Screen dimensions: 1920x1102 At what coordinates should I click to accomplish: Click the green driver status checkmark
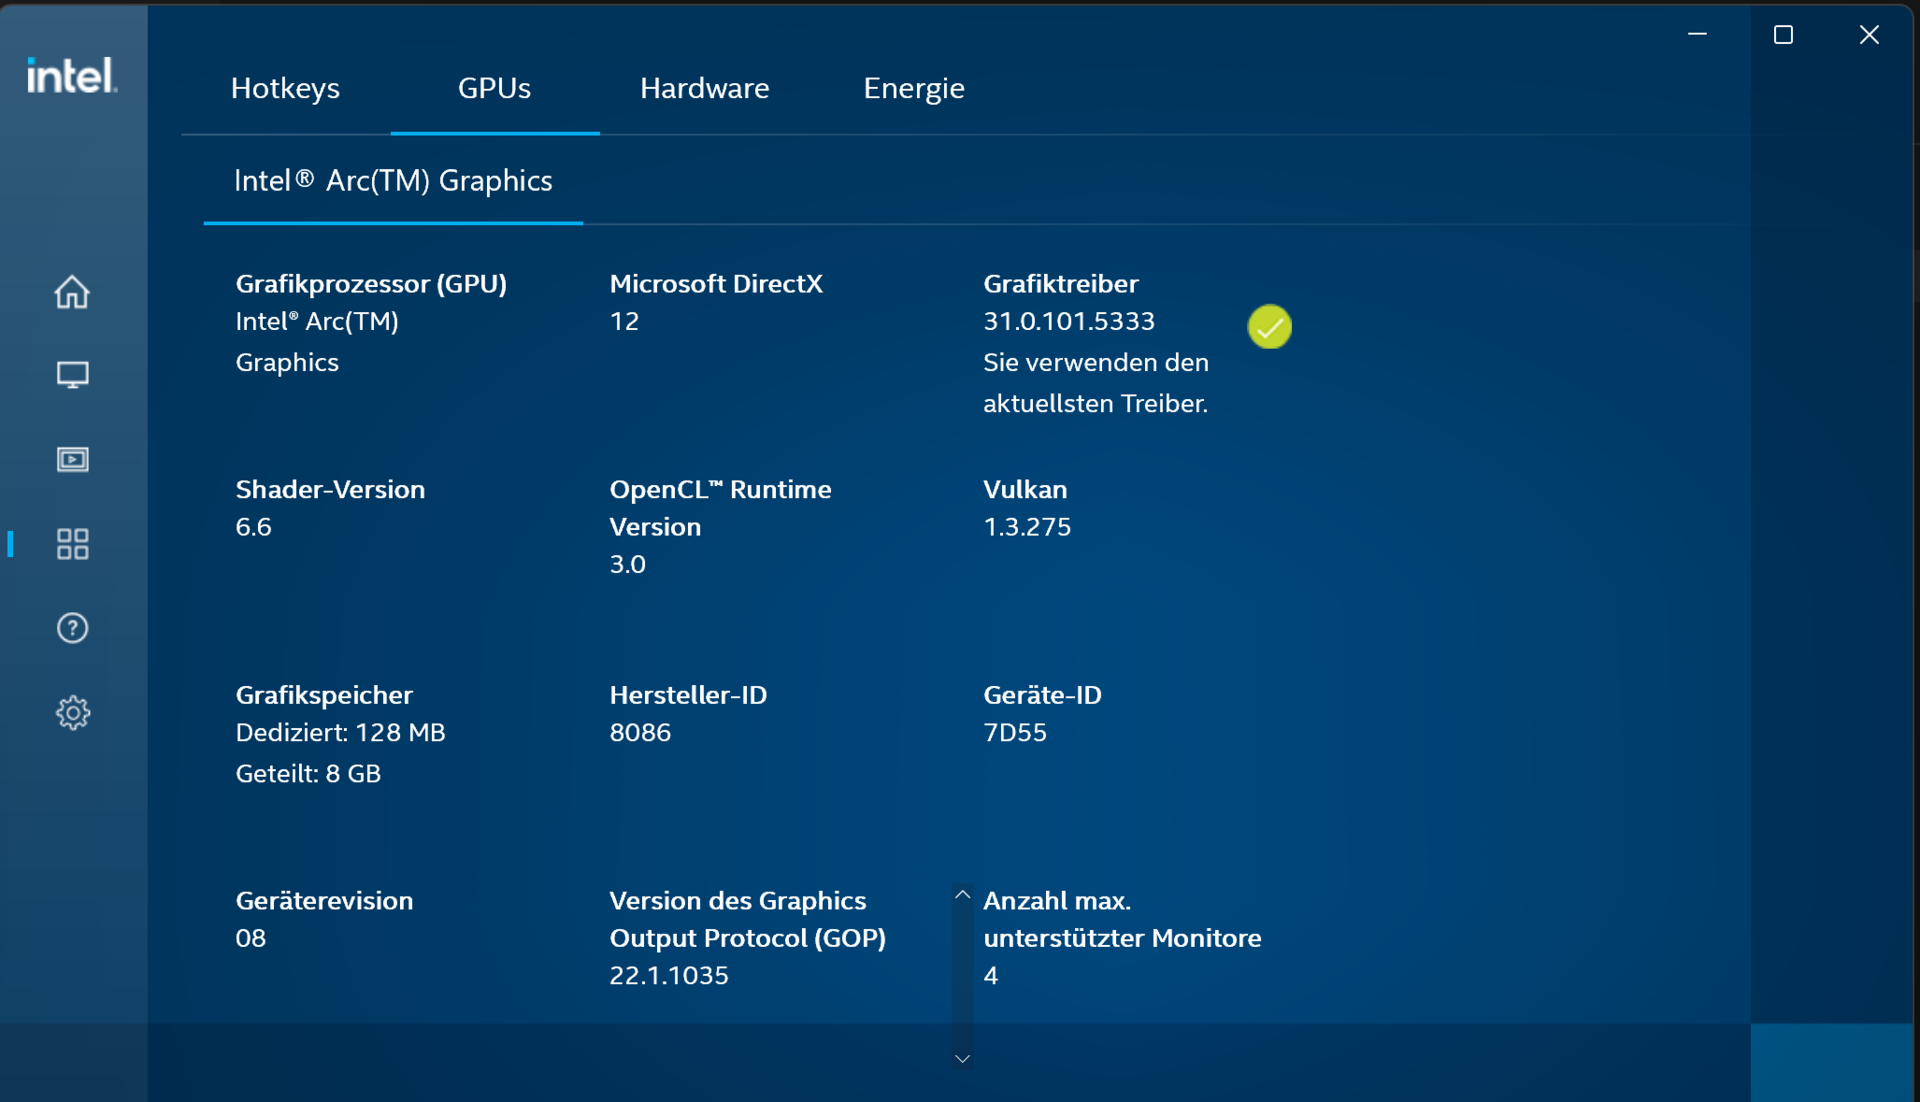pyautogui.click(x=1269, y=327)
